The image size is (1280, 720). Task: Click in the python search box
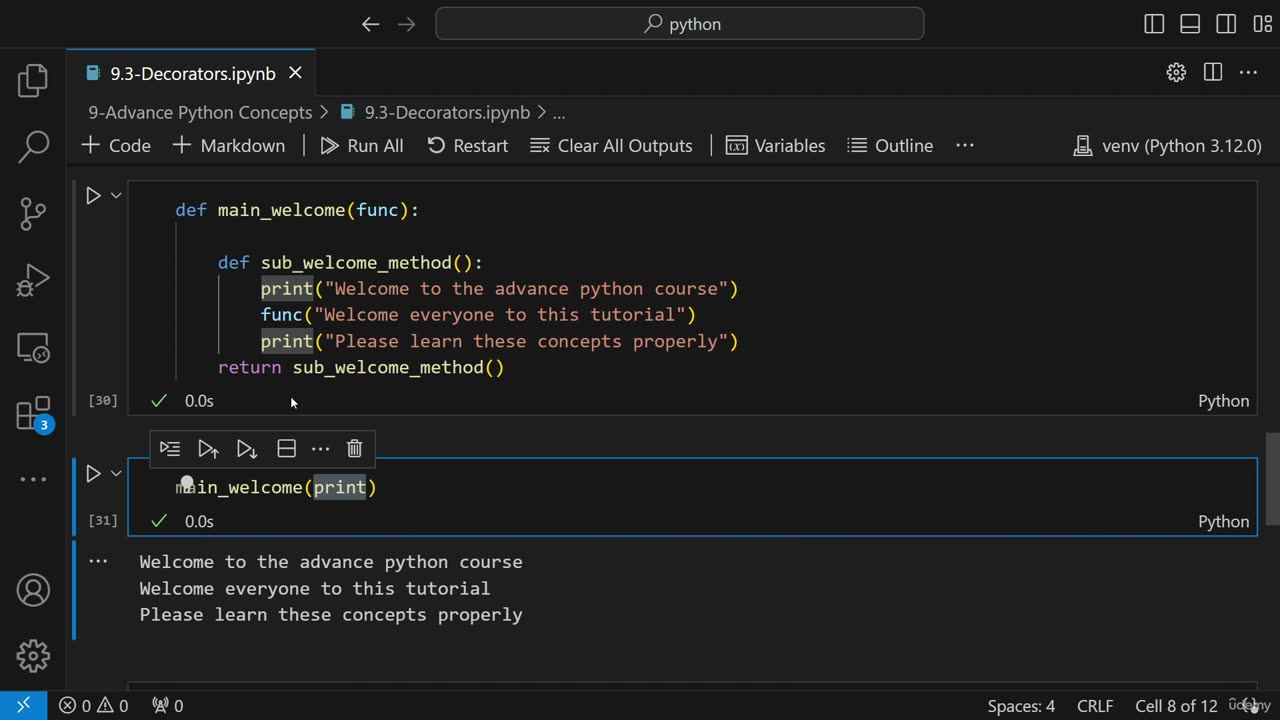coord(680,24)
